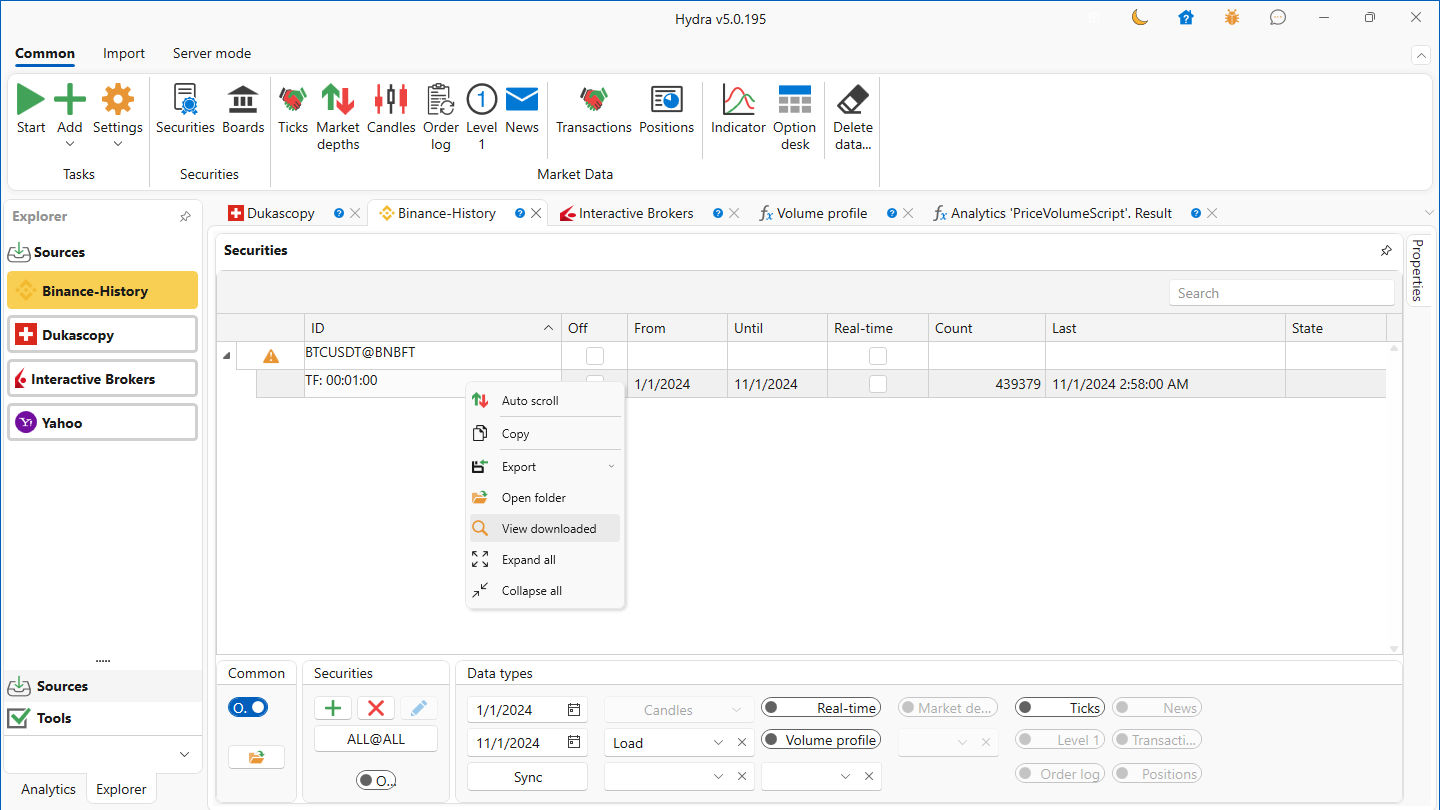Collapse the BTCUSDT@BNBFT tree row
This screenshot has width=1440, height=810.
[226, 356]
